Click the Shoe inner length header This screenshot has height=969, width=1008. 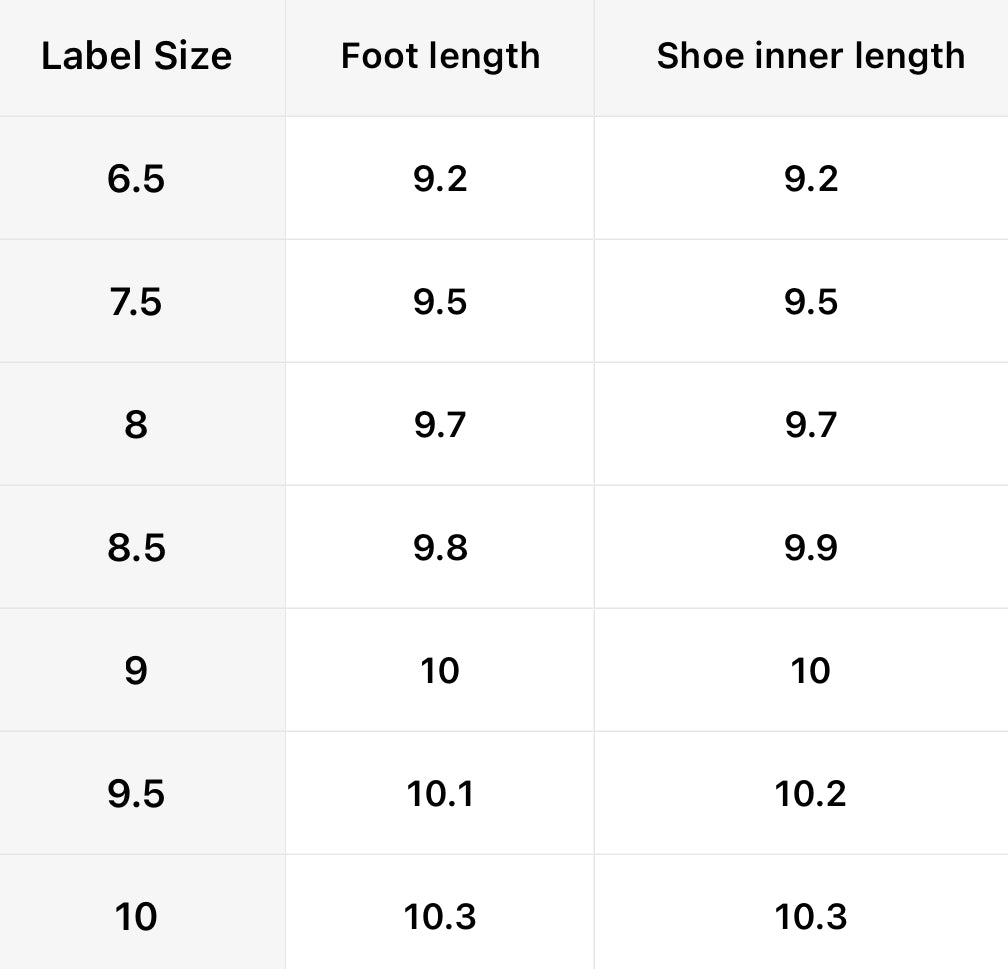tap(810, 56)
